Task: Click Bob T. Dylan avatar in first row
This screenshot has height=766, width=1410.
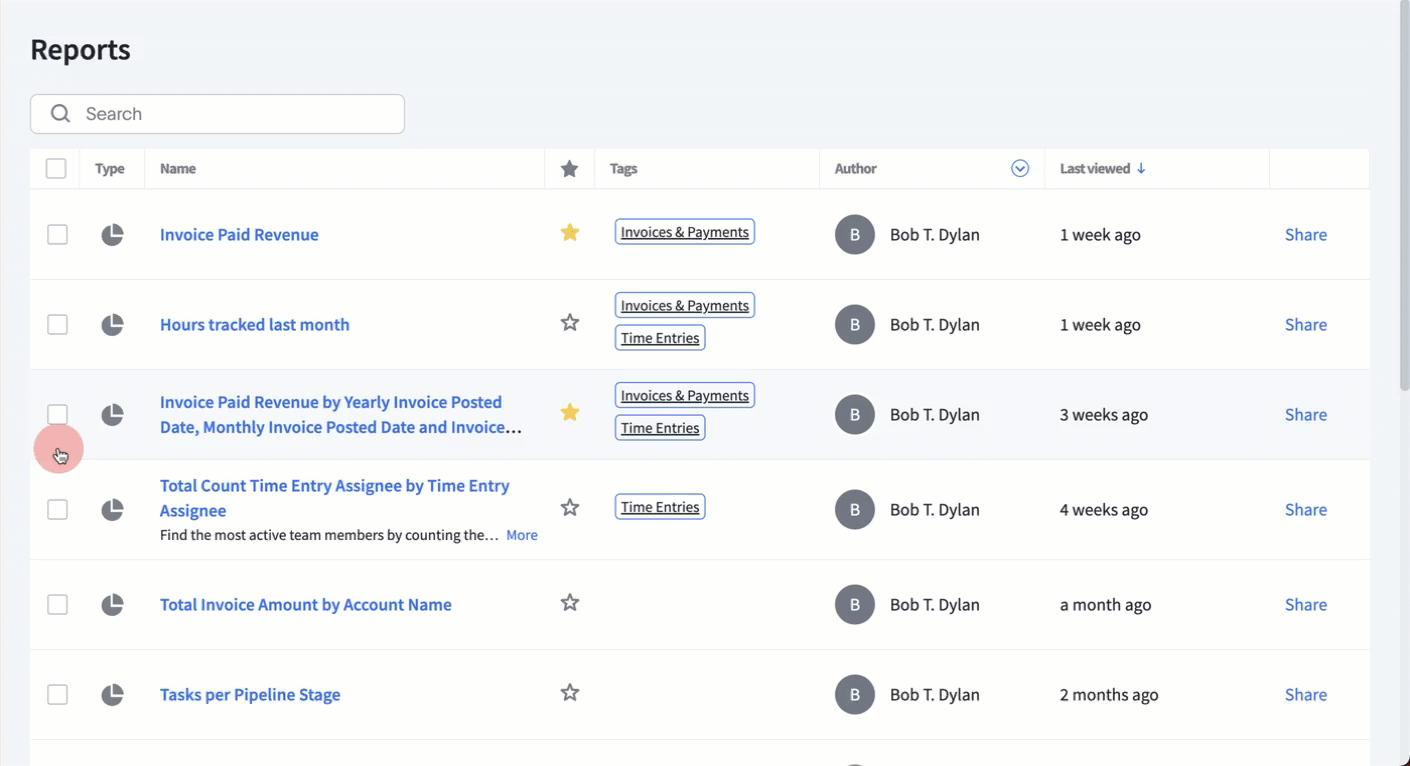Action: [855, 235]
